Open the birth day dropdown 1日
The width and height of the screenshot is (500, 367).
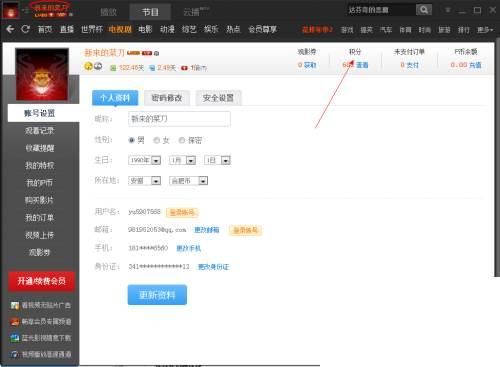(x=217, y=160)
